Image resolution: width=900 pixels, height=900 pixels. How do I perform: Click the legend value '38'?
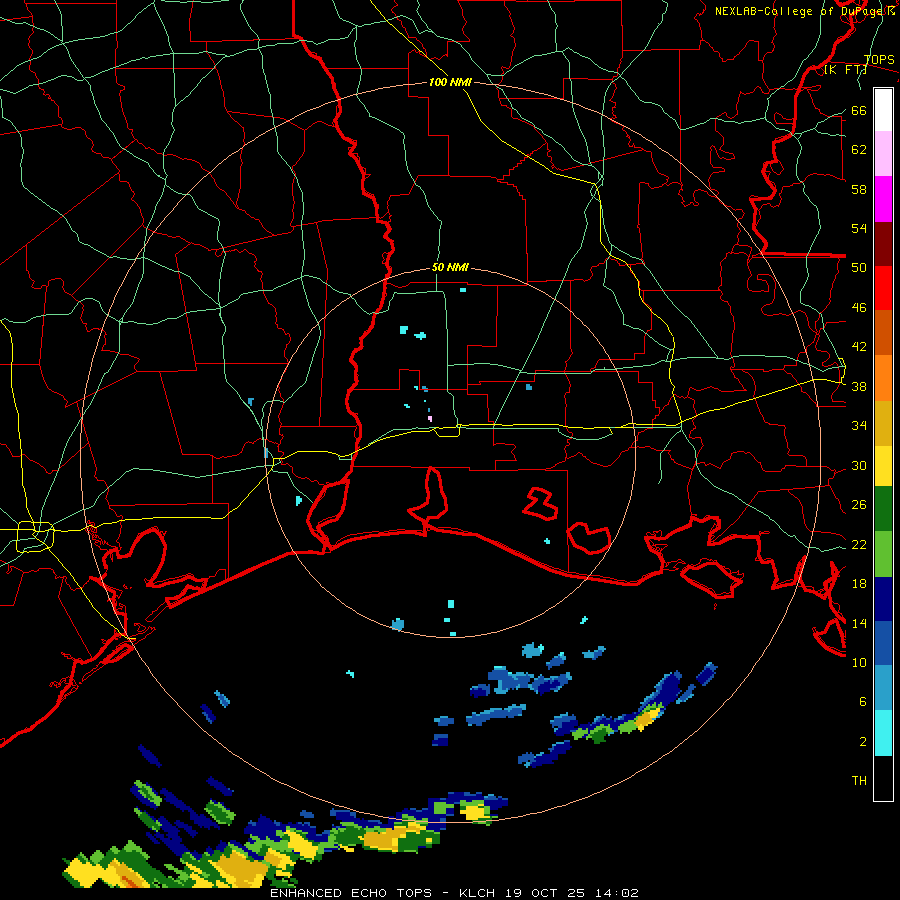click(x=859, y=386)
